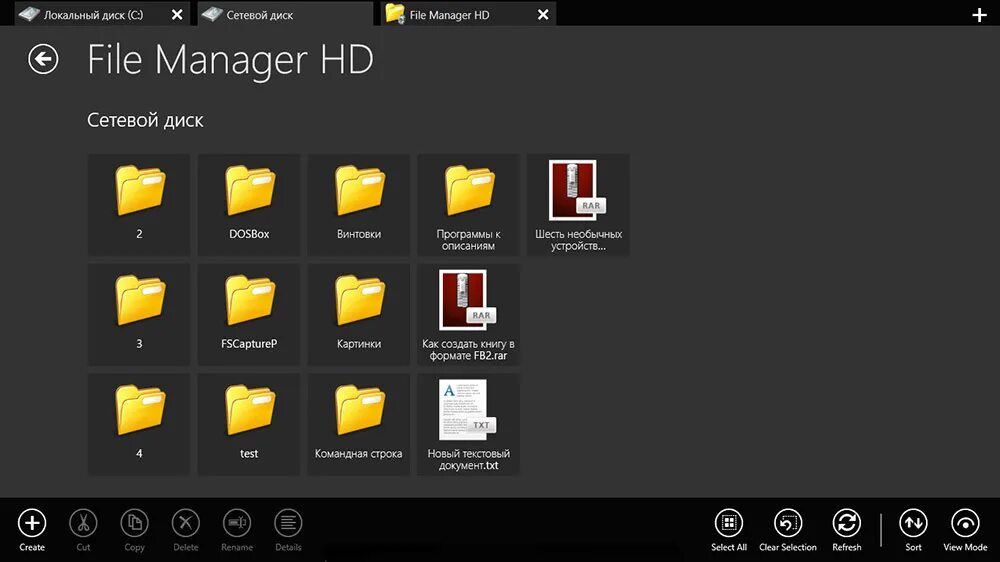Close the File Manager HD tab
Viewport: 1000px width, 562px height.
[x=543, y=15]
